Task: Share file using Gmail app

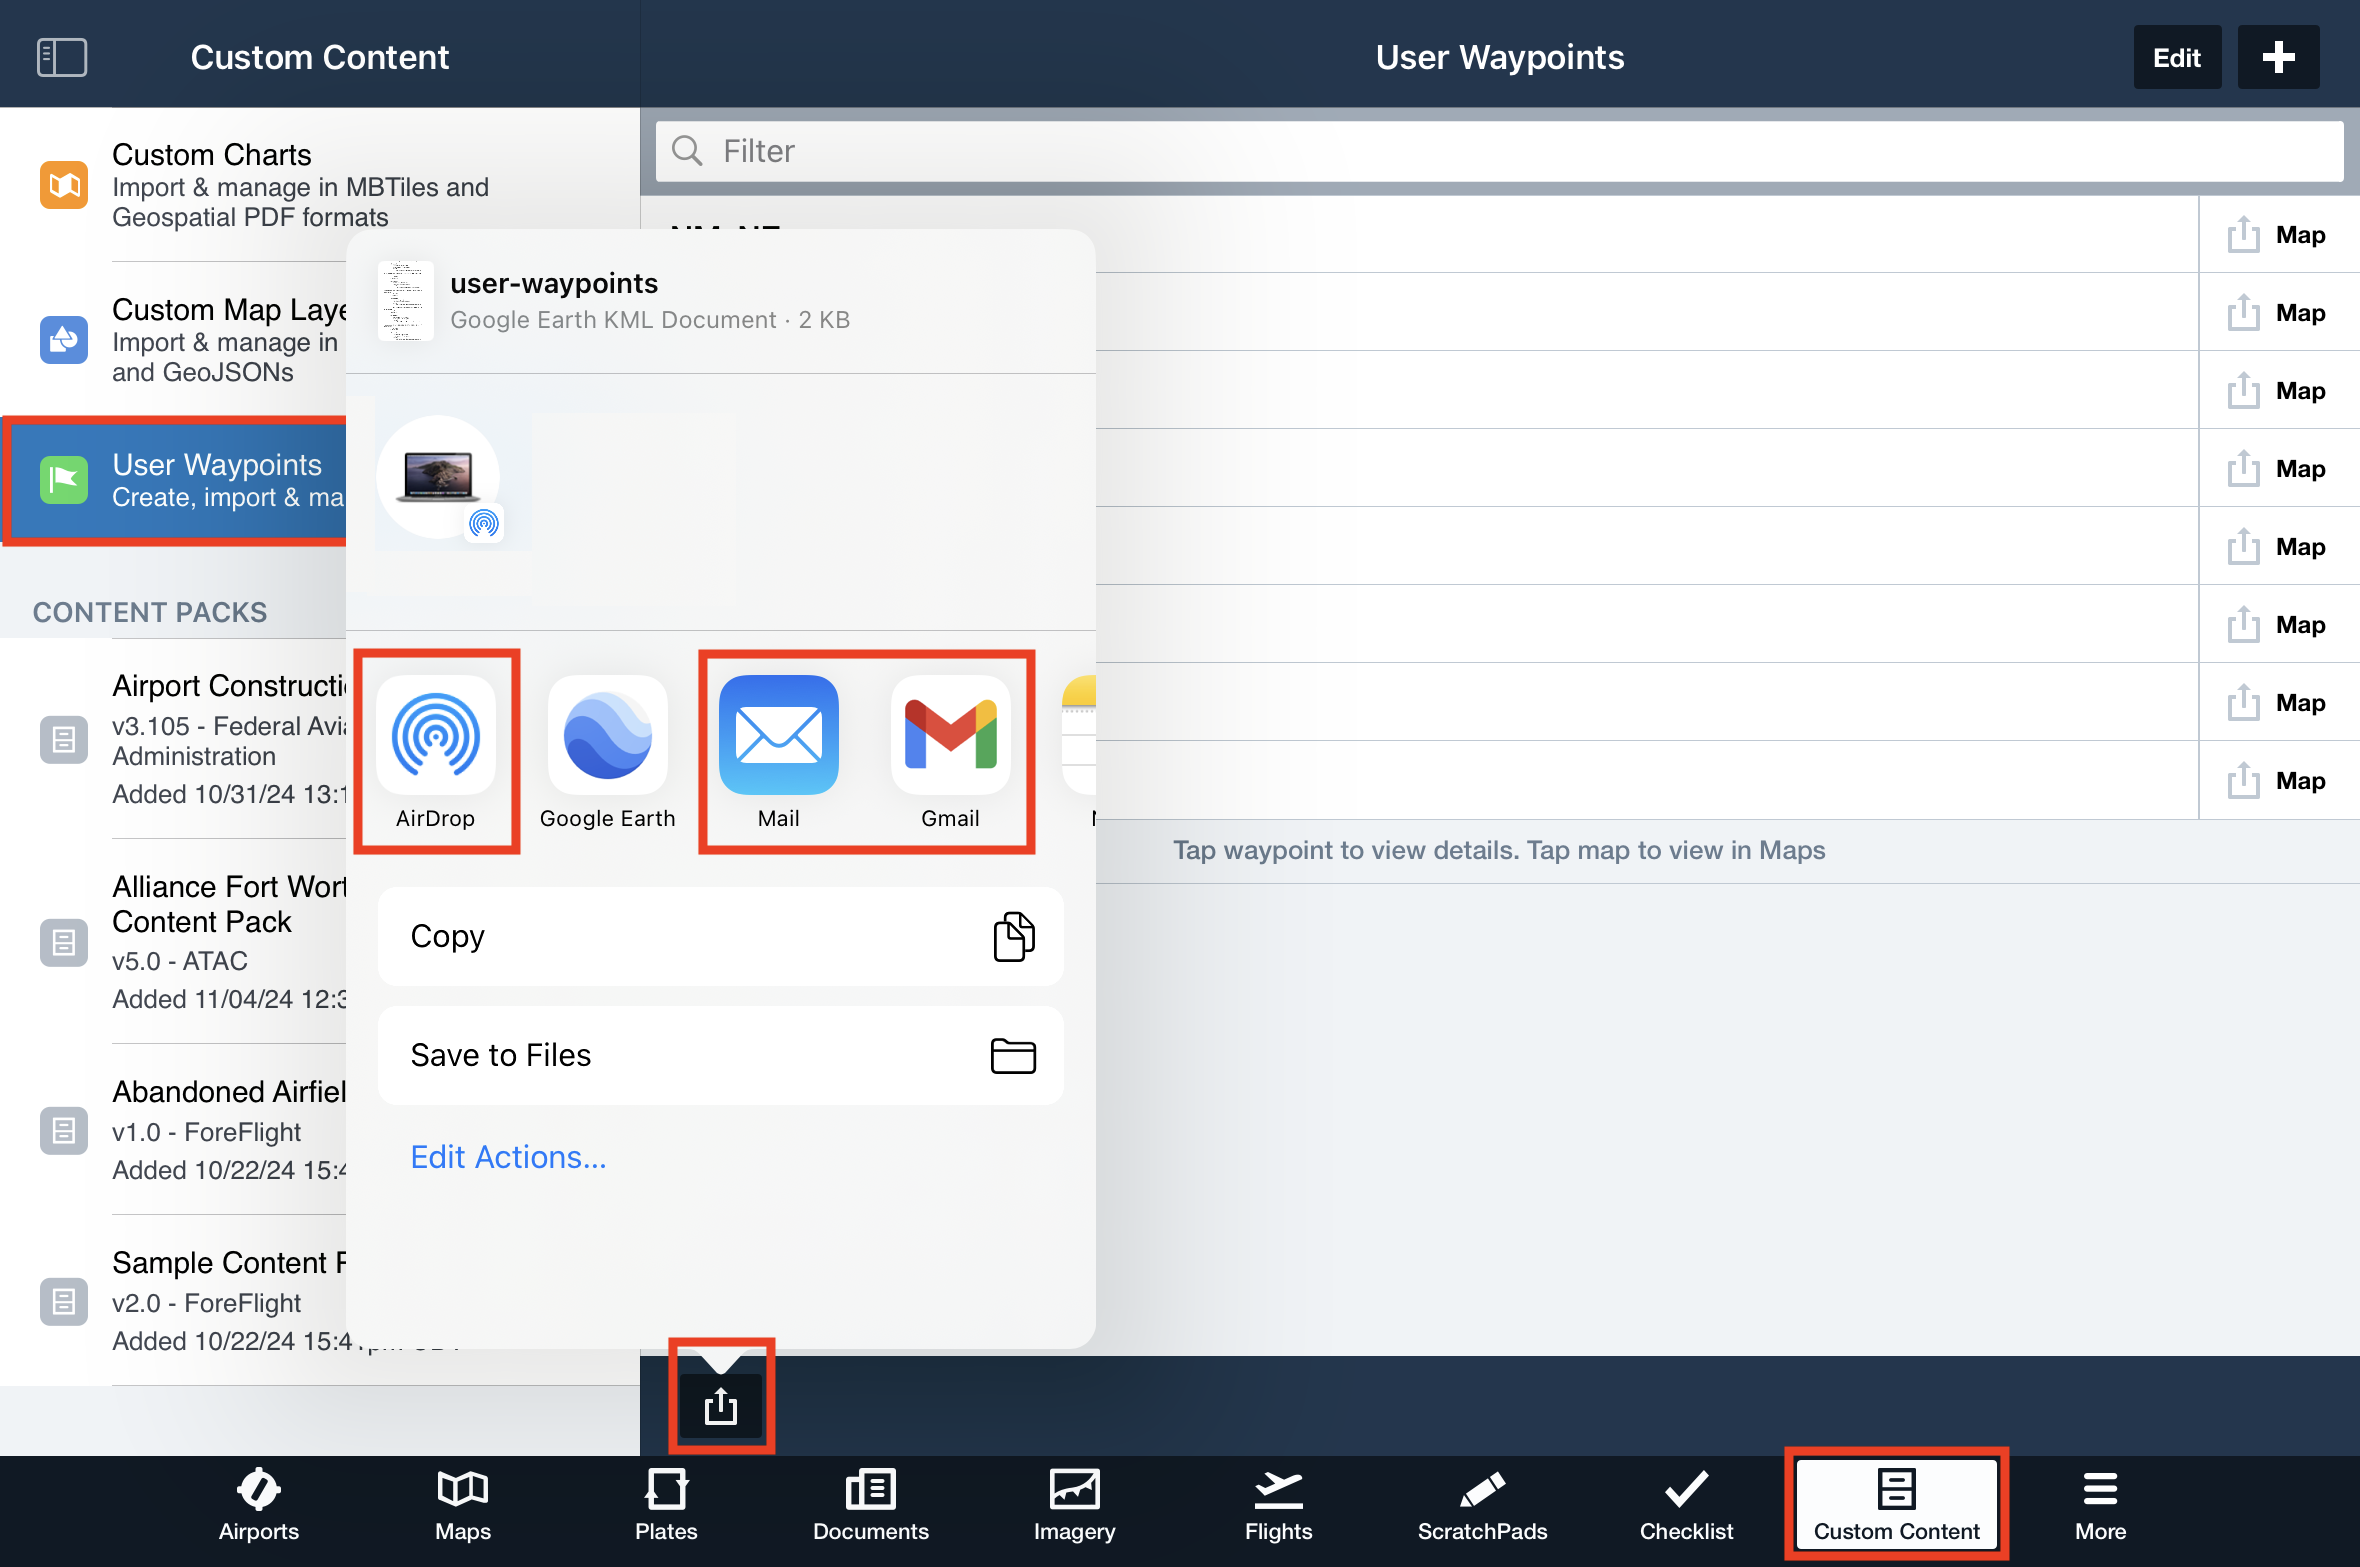Action: 951,735
